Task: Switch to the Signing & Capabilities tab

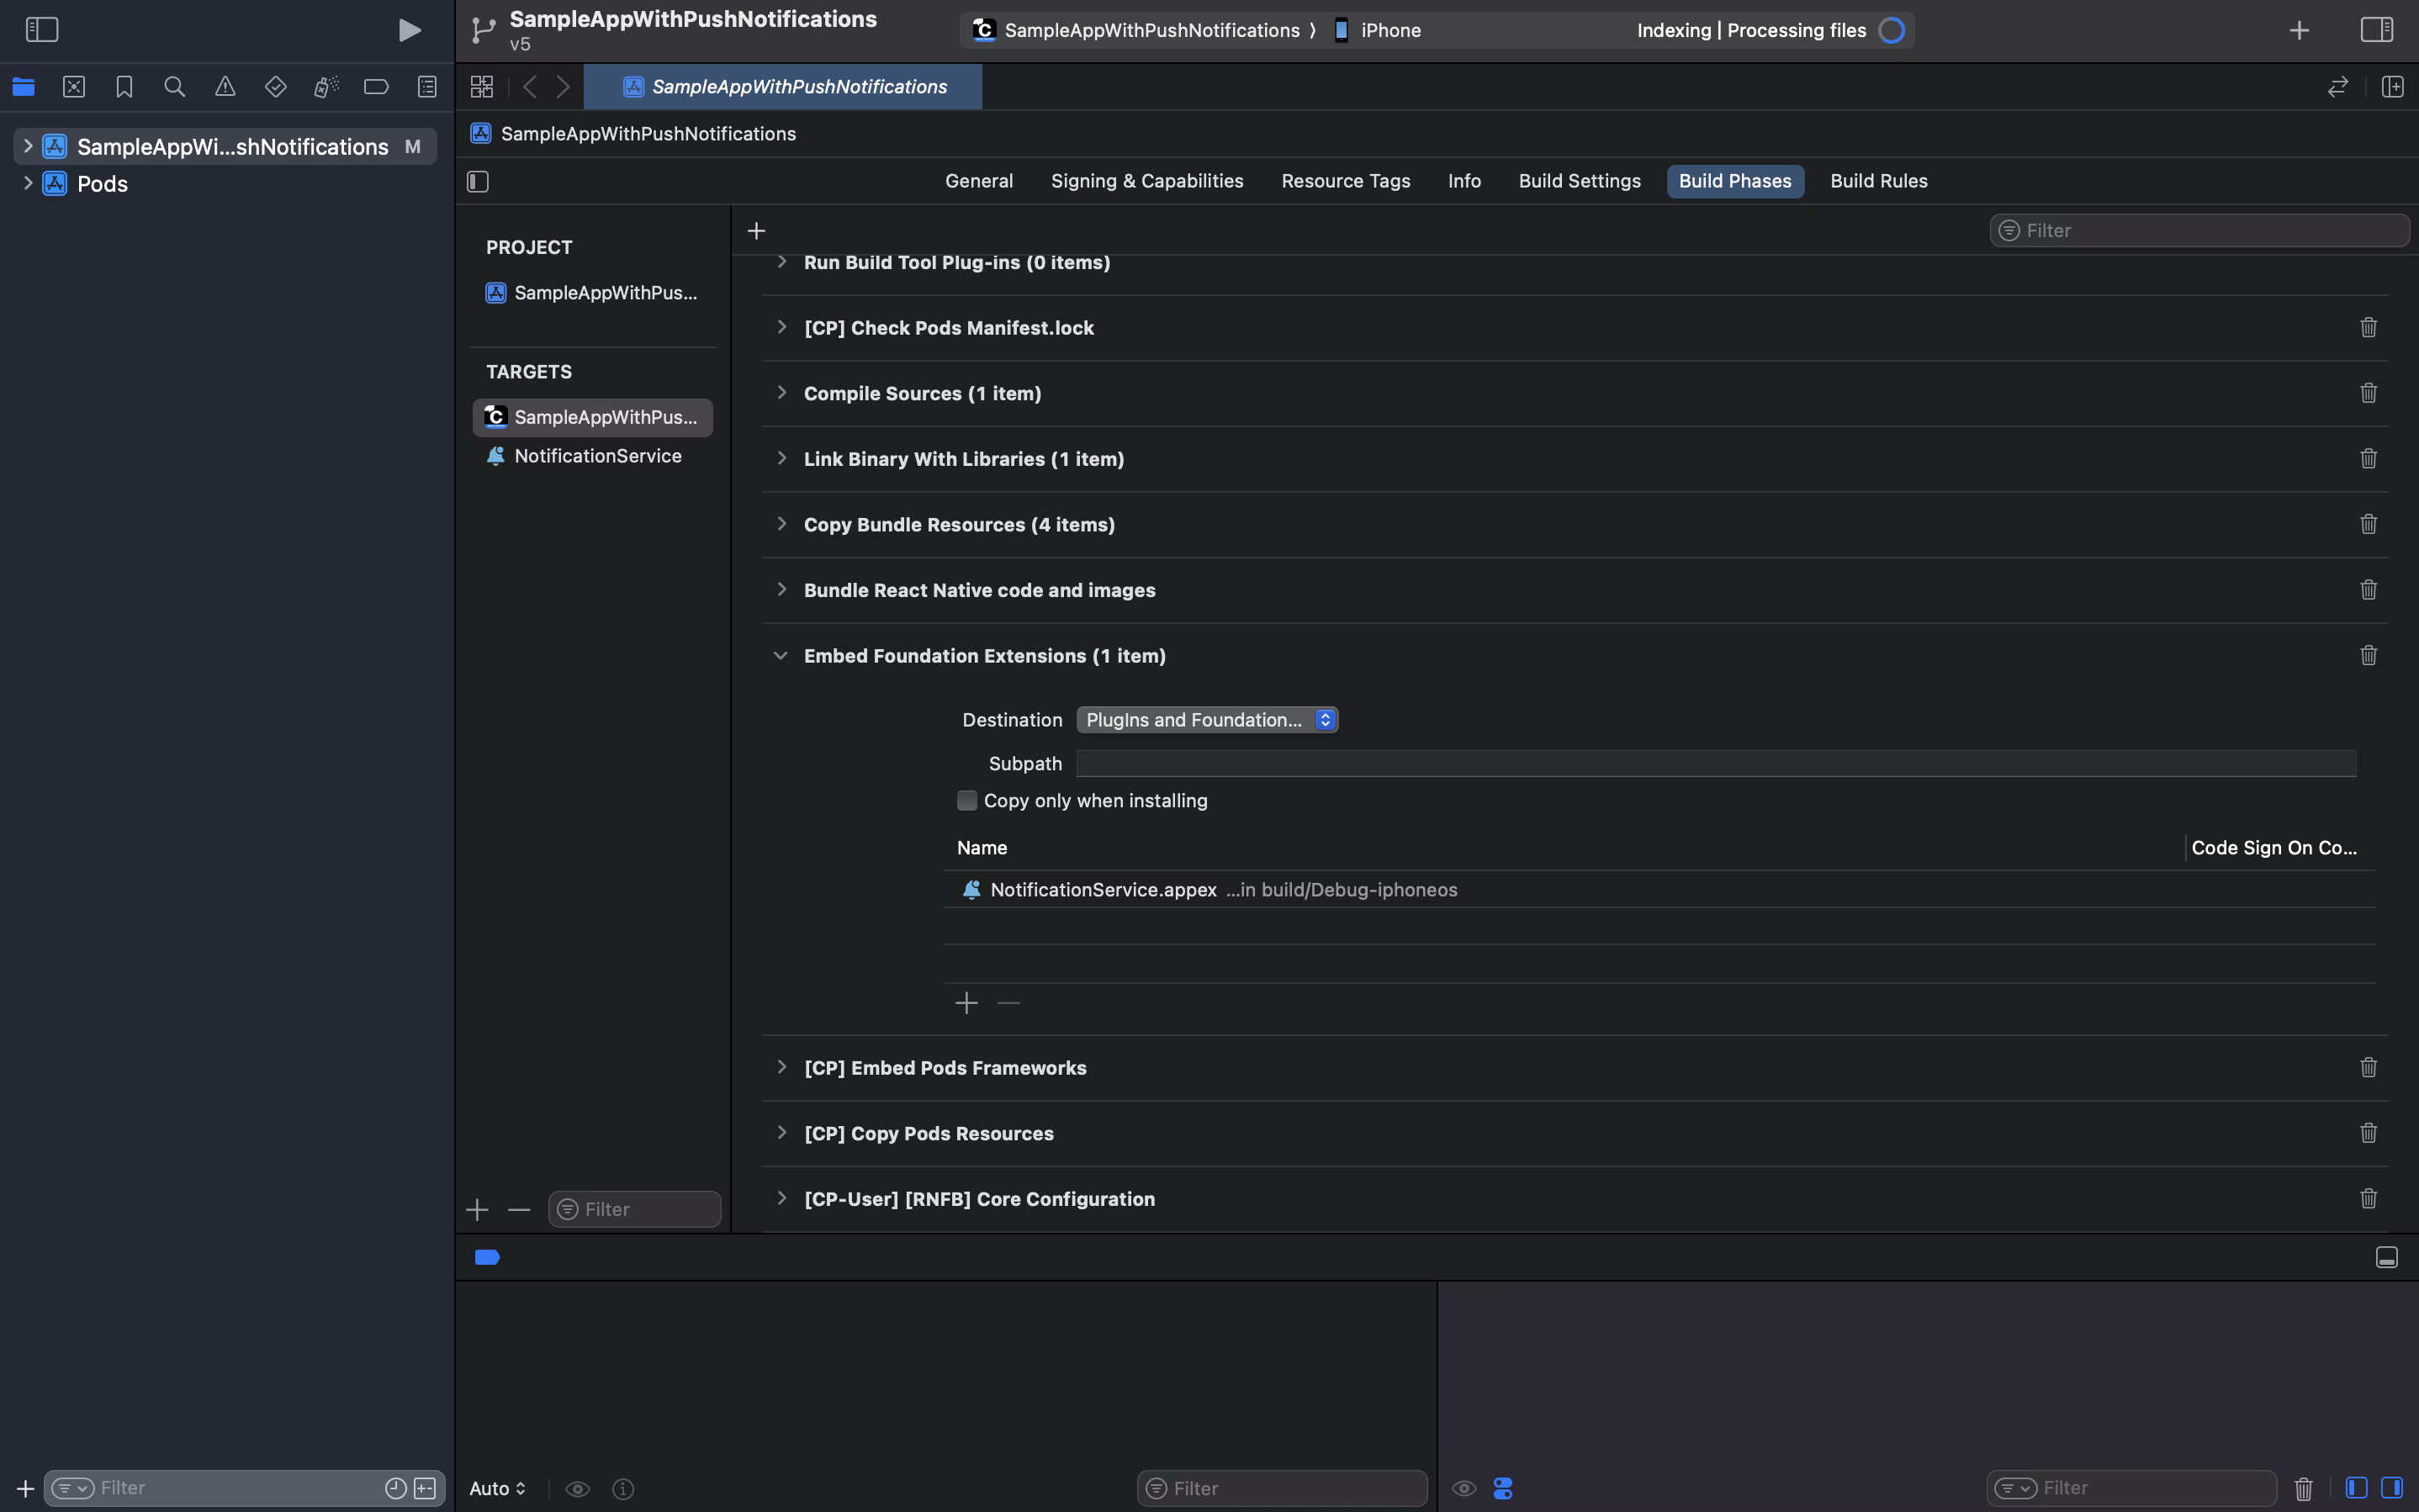Action: point(1147,181)
